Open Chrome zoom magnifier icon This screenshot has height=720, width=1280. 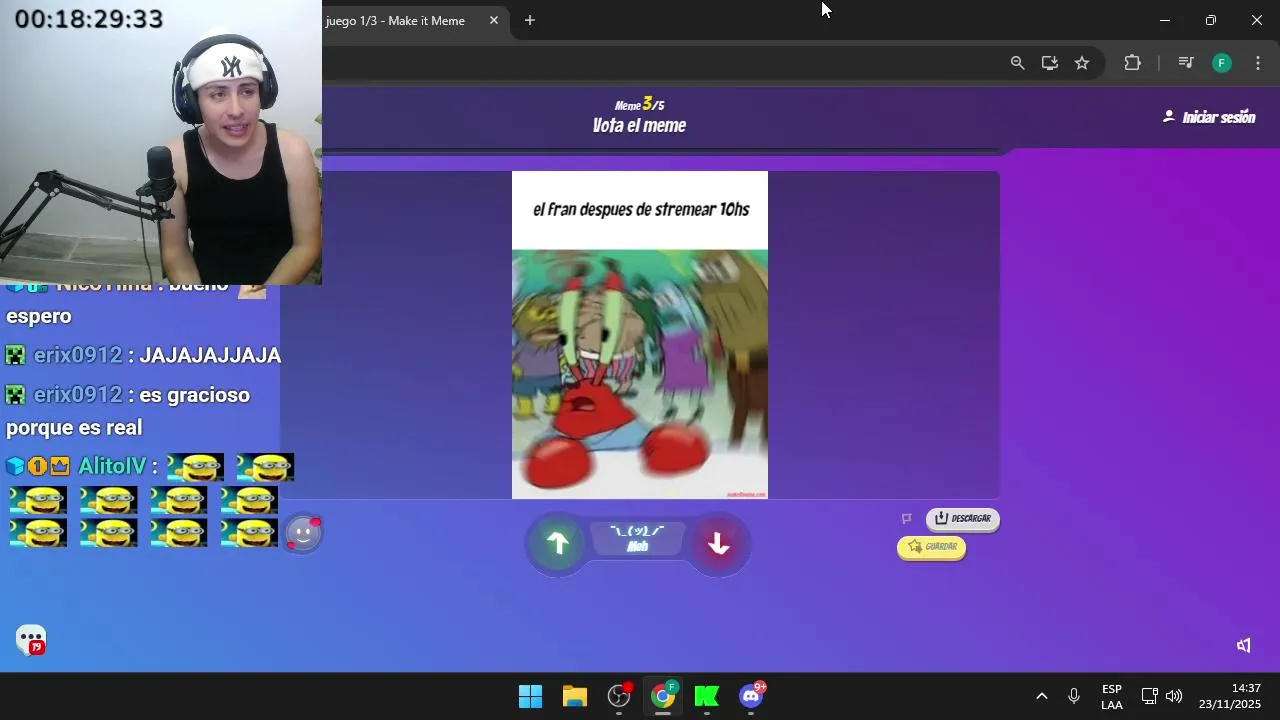tap(1017, 63)
